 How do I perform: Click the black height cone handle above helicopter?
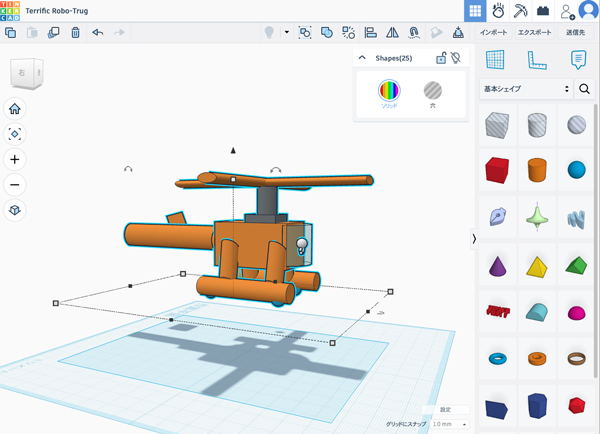click(x=233, y=150)
